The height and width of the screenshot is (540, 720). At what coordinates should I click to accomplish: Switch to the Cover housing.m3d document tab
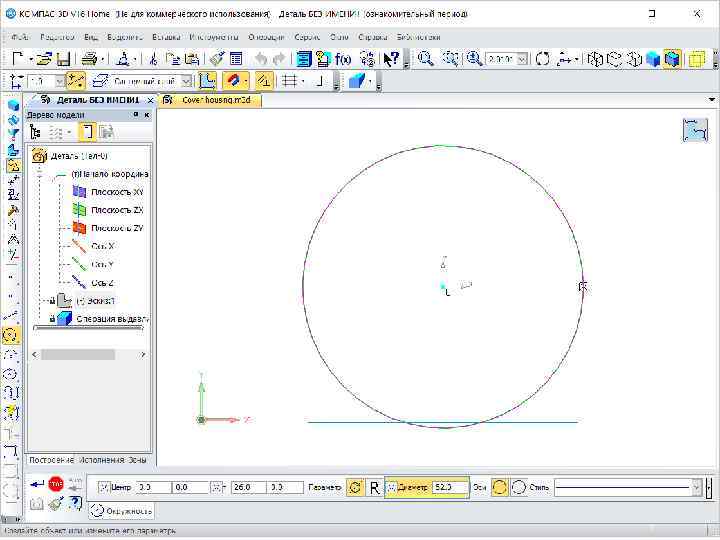pyautogui.click(x=210, y=100)
